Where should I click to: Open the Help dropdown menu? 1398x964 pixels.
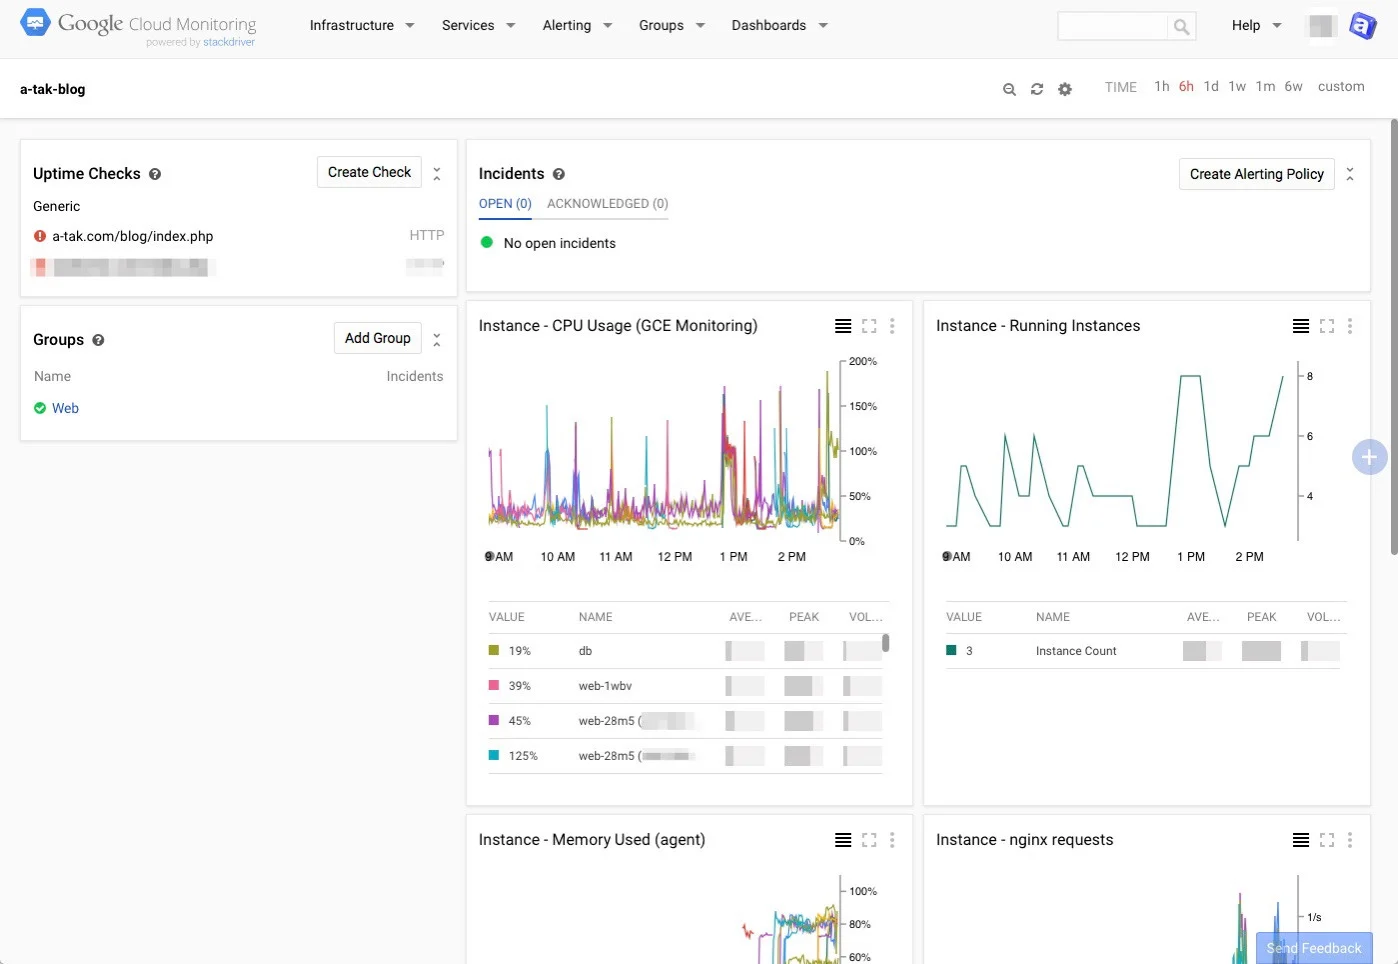[x=1257, y=25]
